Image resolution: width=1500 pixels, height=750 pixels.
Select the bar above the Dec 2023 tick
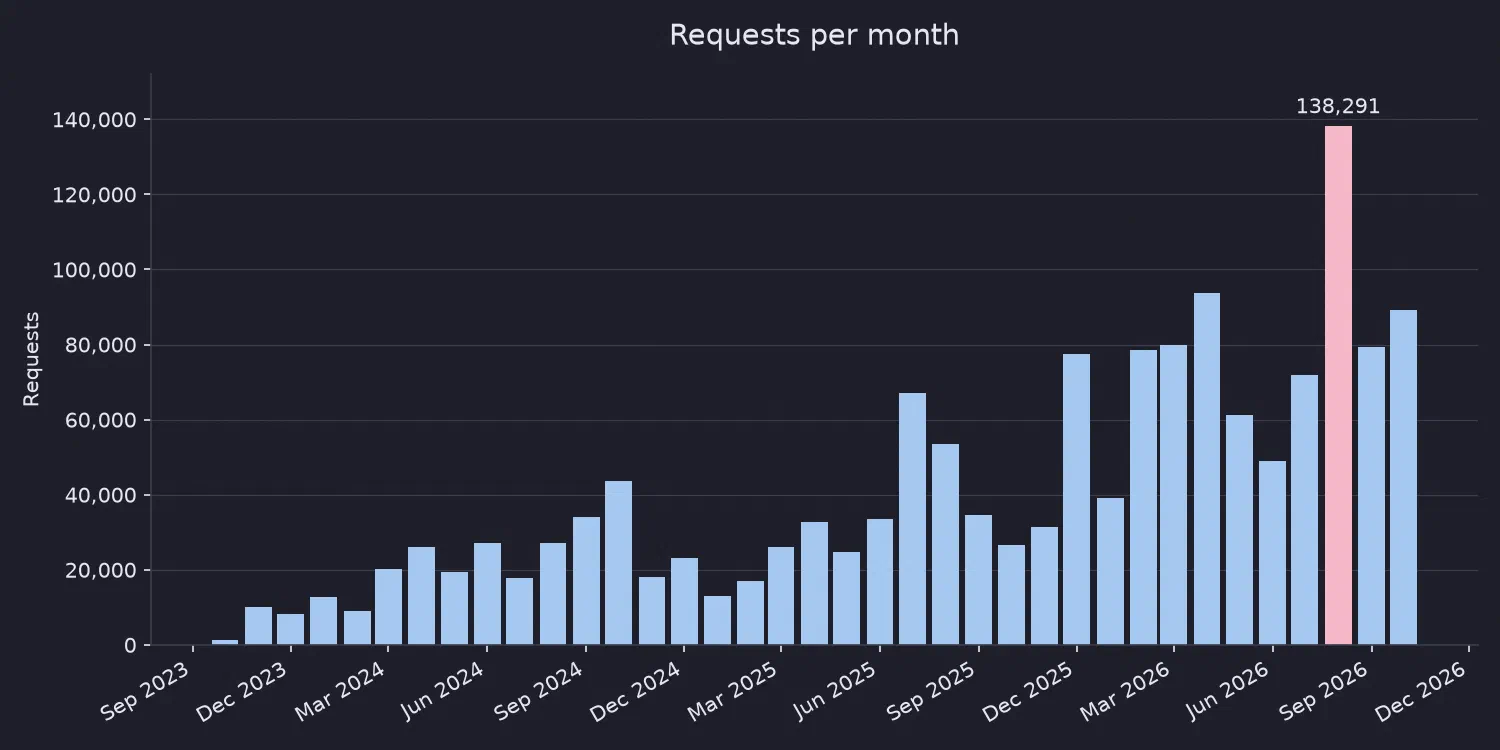click(x=291, y=629)
